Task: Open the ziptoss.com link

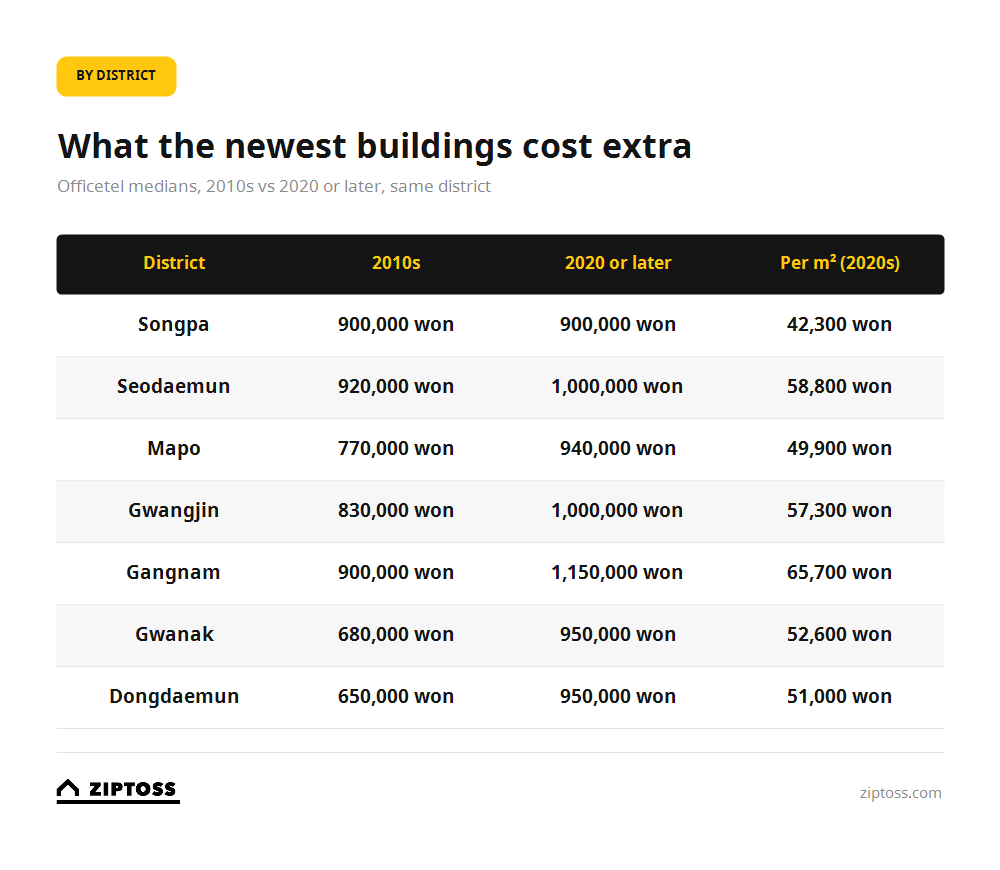Action: pyautogui.click(x=900, y=793)
